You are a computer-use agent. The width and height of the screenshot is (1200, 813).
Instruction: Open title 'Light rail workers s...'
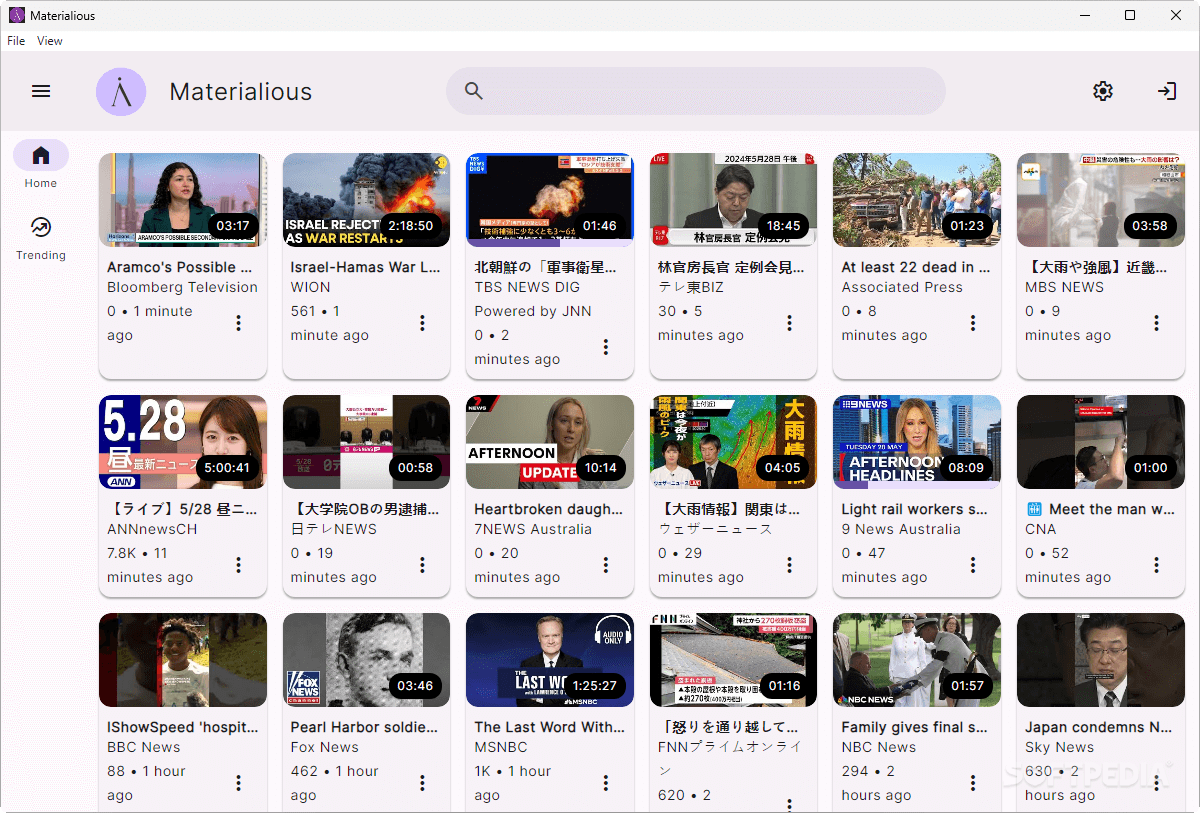point(915,509)
